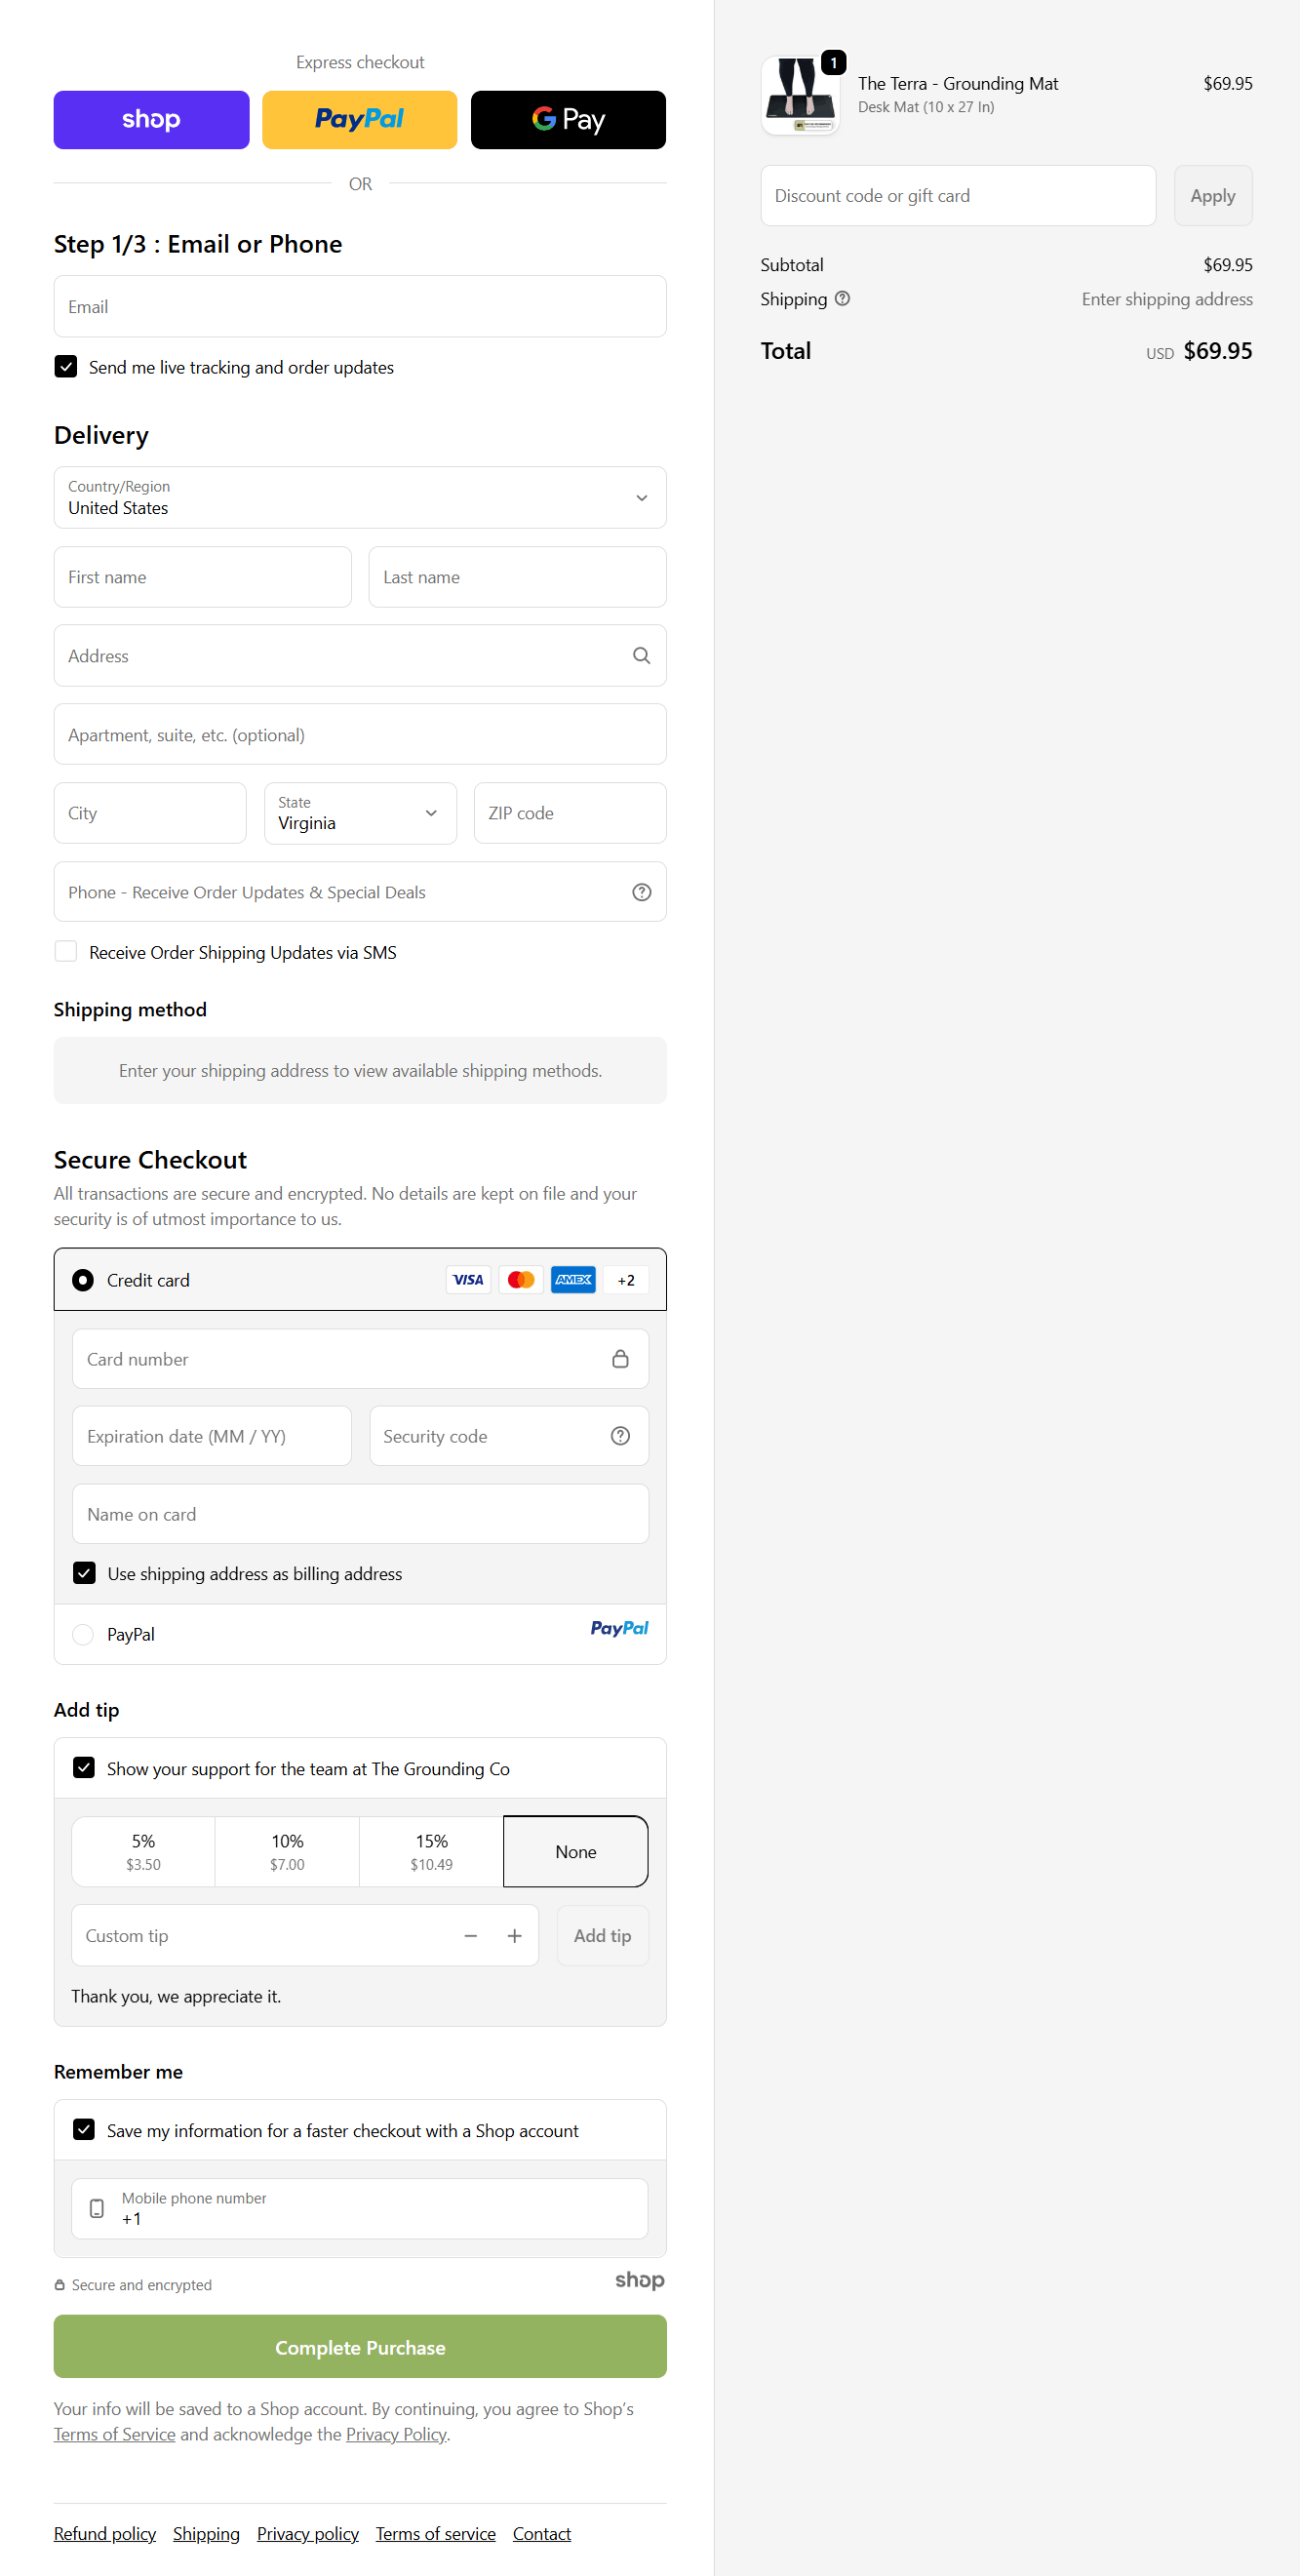Viewport: 1300px width, 2576px height.
Task: Pay with the Google Pay express button
Action: point(568,120)
